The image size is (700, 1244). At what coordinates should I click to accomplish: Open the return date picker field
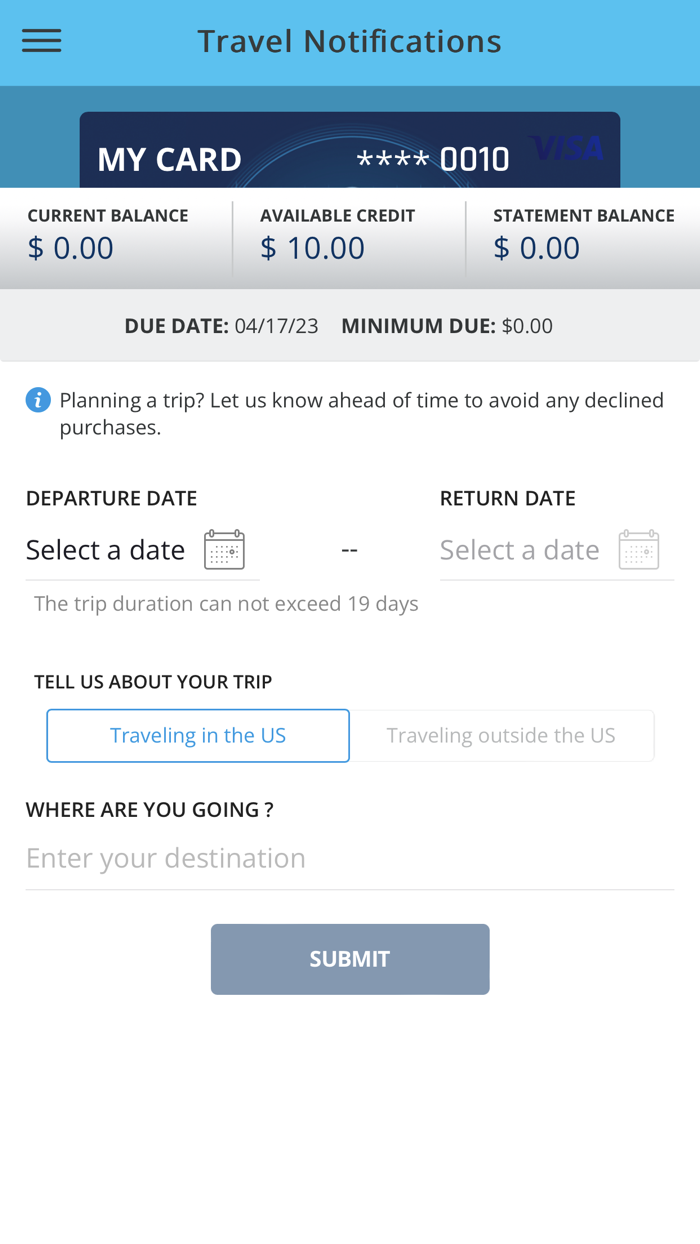[520, 550]
